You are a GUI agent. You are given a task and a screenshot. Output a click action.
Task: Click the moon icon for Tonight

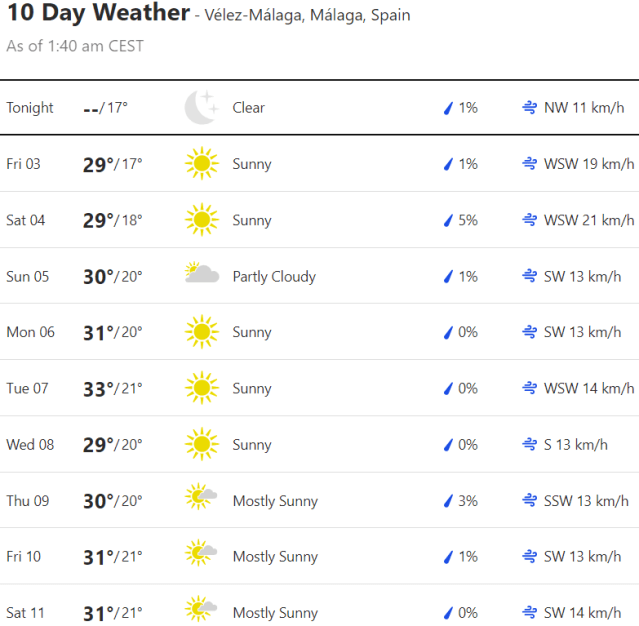point(201,107)
